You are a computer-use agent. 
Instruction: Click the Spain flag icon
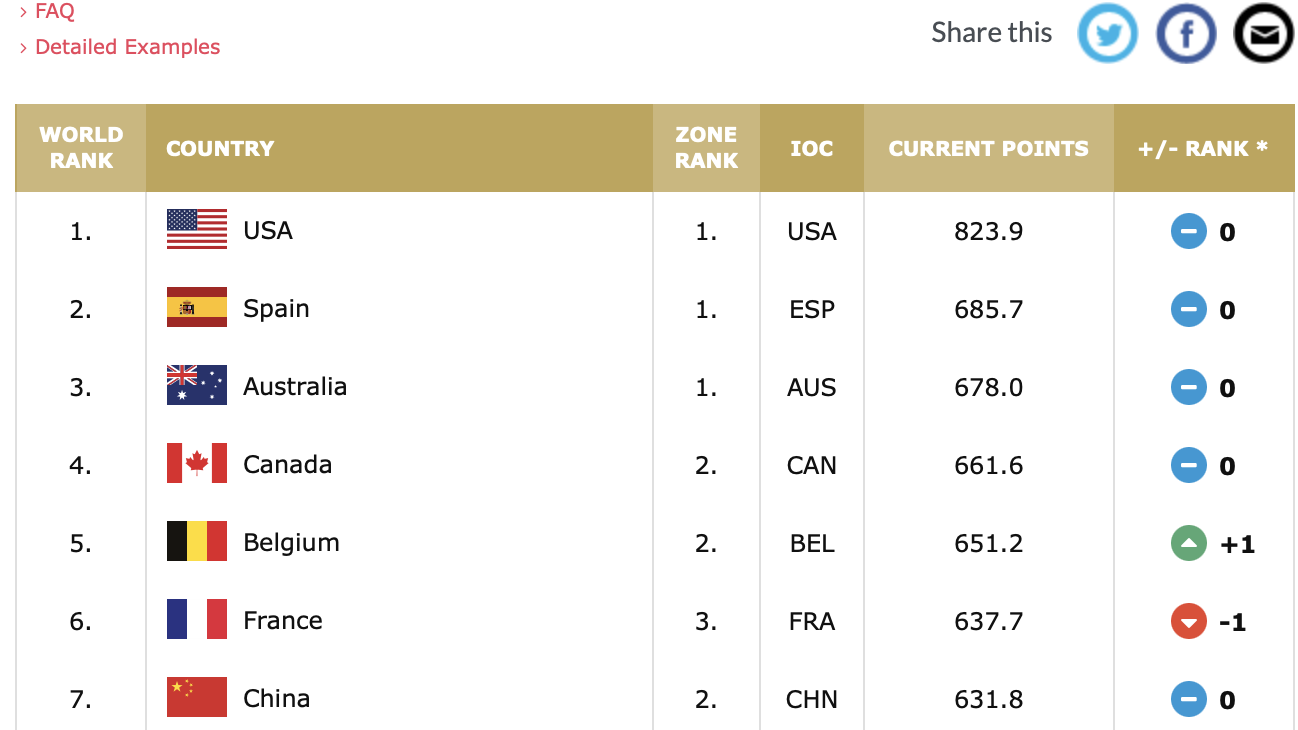(x=197, y=308)
